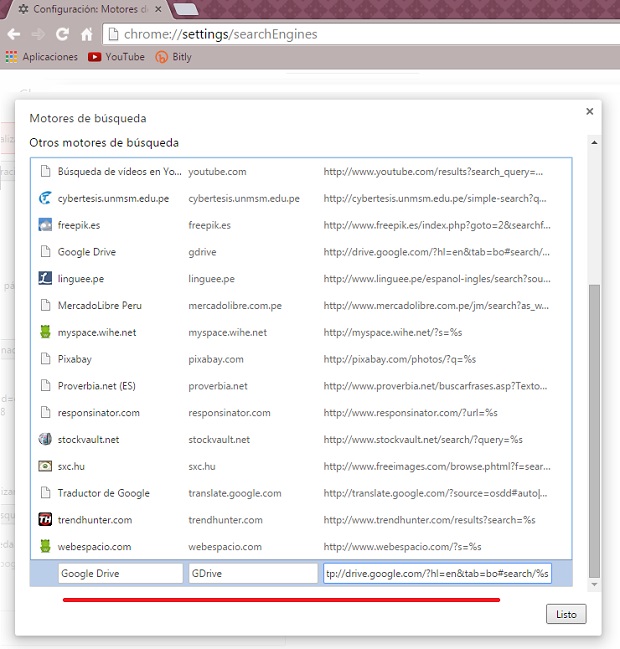Edit the drive.google.com URL input field
The height and width of the screenshot is (649, 620).
point(437,573)
